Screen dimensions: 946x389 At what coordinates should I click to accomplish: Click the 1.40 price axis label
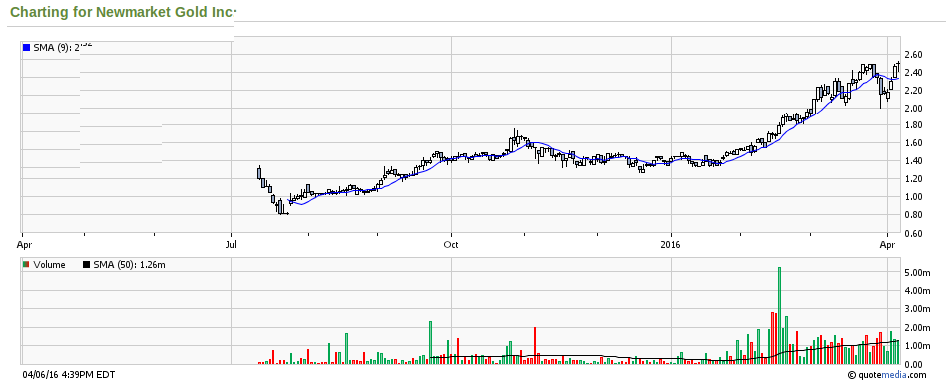(914, 161)
